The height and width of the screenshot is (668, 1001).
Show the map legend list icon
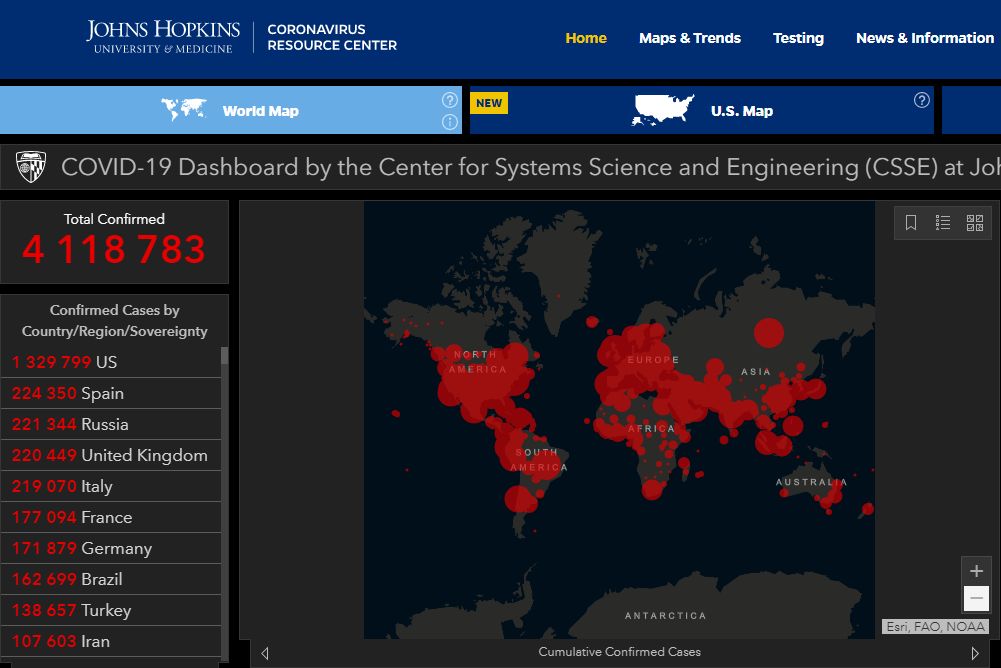[943, 223]
